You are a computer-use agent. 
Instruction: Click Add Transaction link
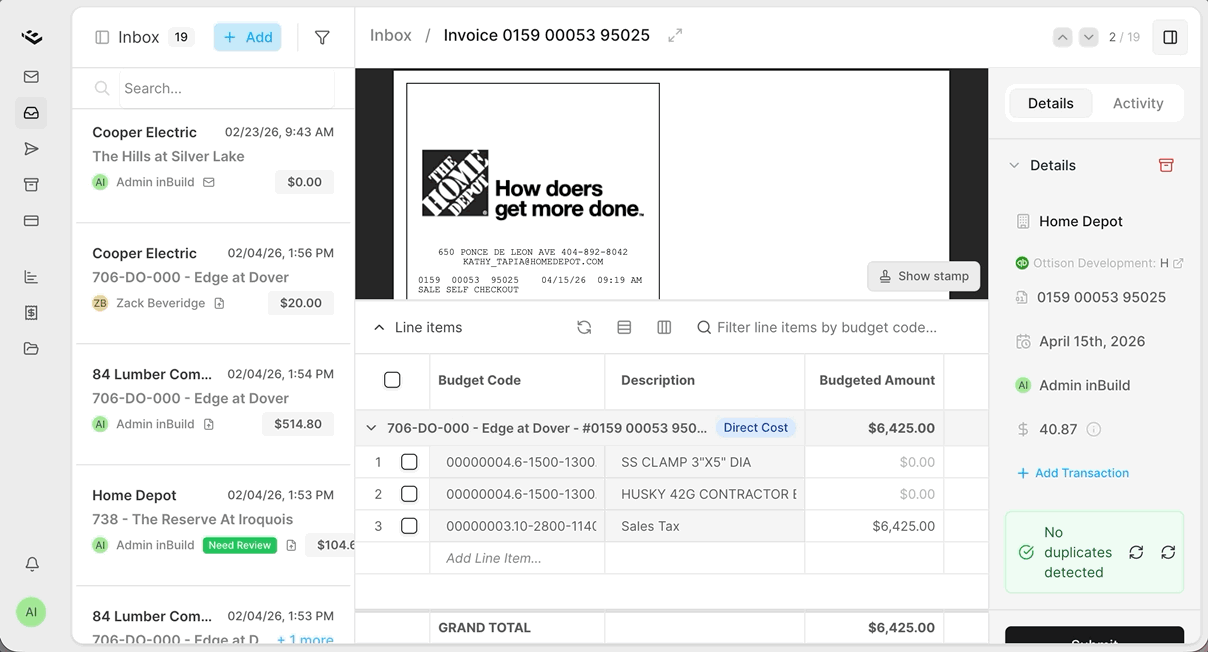(x=1073, y=473)
